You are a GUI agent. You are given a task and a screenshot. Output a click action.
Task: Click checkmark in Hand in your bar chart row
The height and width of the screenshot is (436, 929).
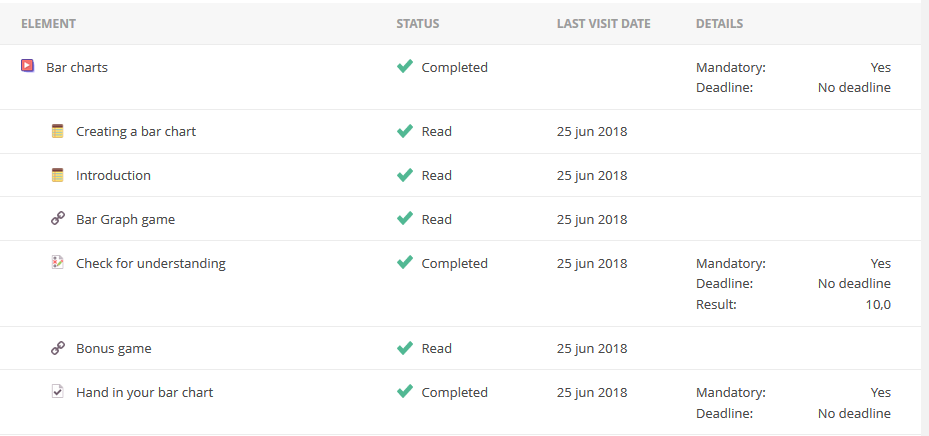tap(405, 392)
